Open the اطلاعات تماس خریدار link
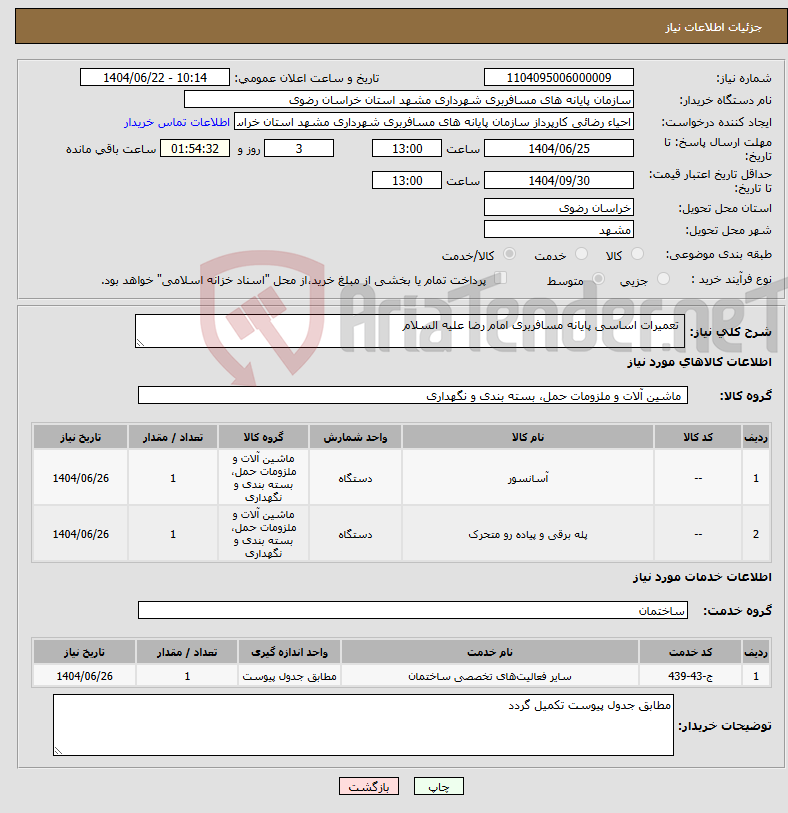Viewport: 788px width, 813px height. [177, 122]
